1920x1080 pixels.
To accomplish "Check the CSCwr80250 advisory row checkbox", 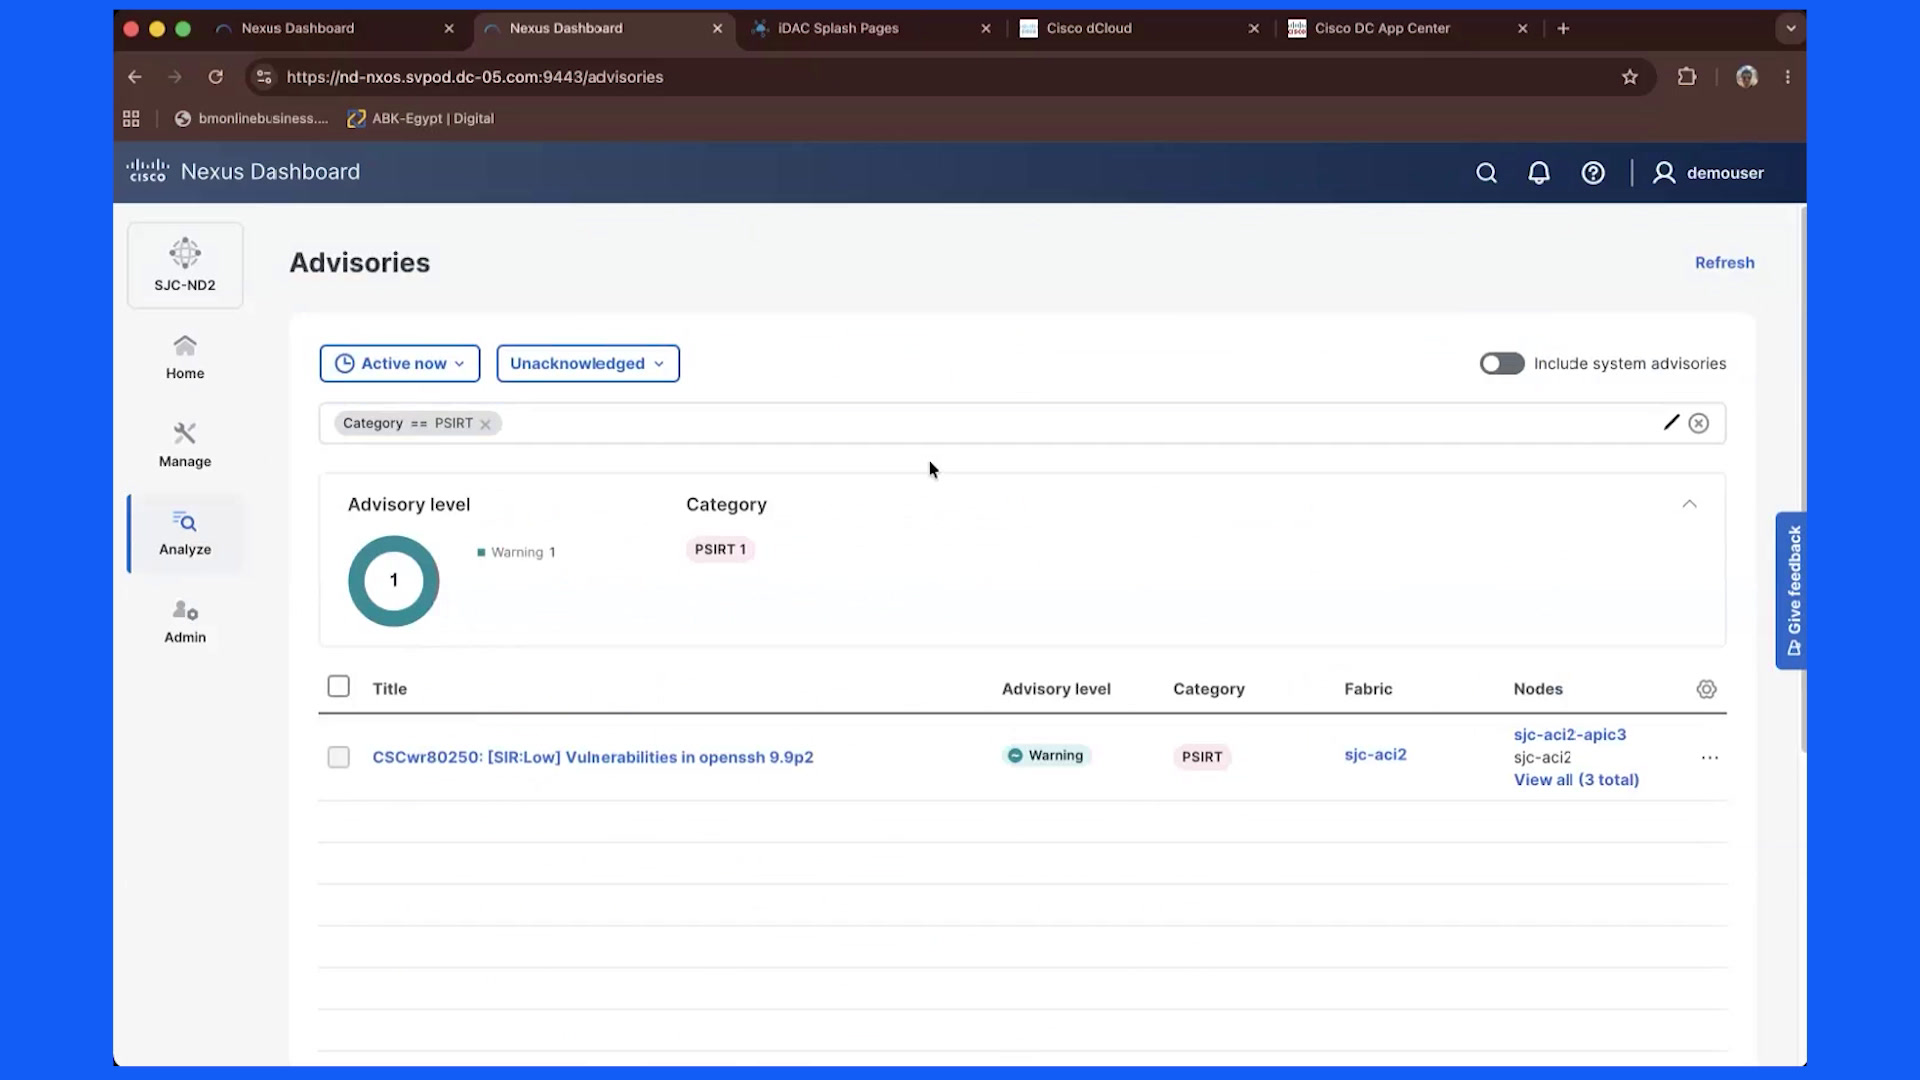I will [339, 757].
